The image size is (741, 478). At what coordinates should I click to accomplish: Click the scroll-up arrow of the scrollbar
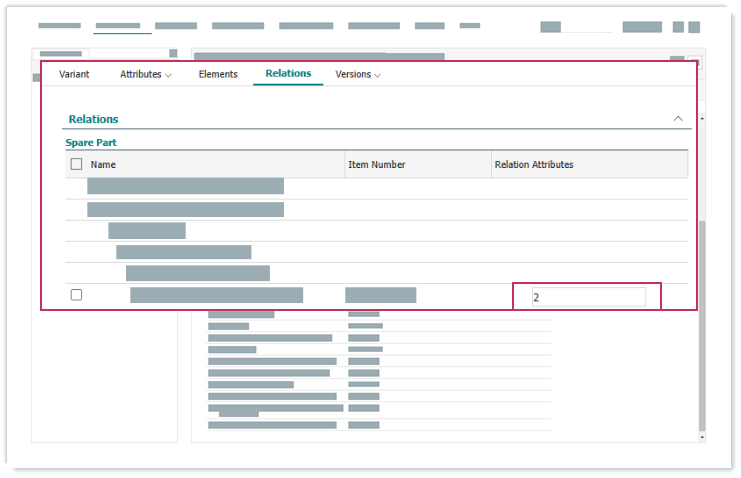701,118
